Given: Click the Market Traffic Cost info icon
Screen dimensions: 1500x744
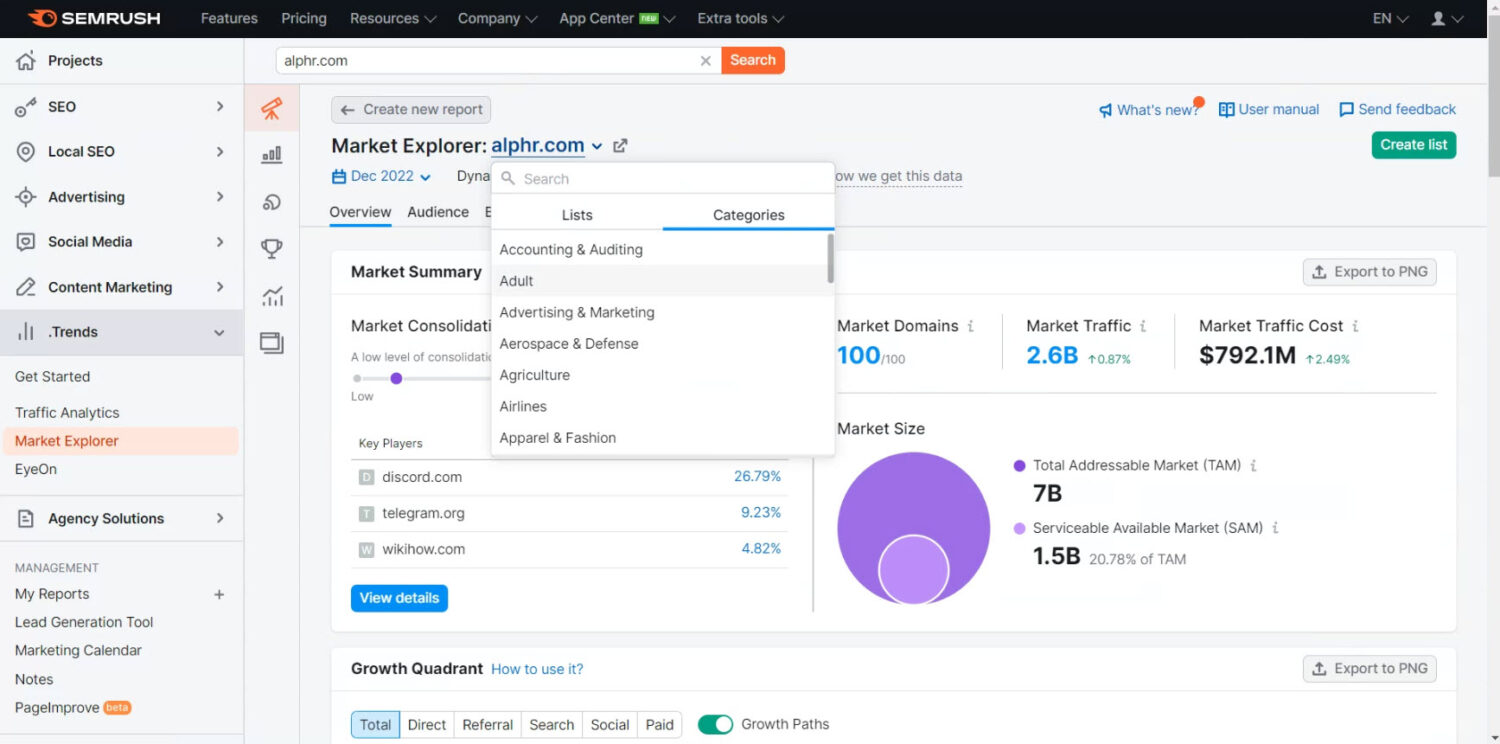Looking at the screenshot, I should (x=1356, y=326).
